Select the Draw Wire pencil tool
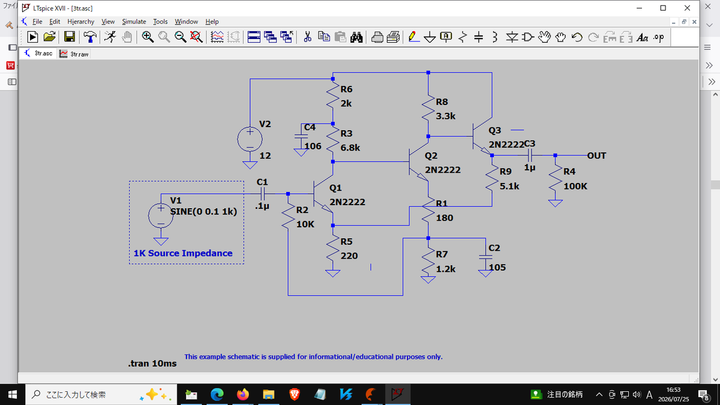 coord(413,37)
